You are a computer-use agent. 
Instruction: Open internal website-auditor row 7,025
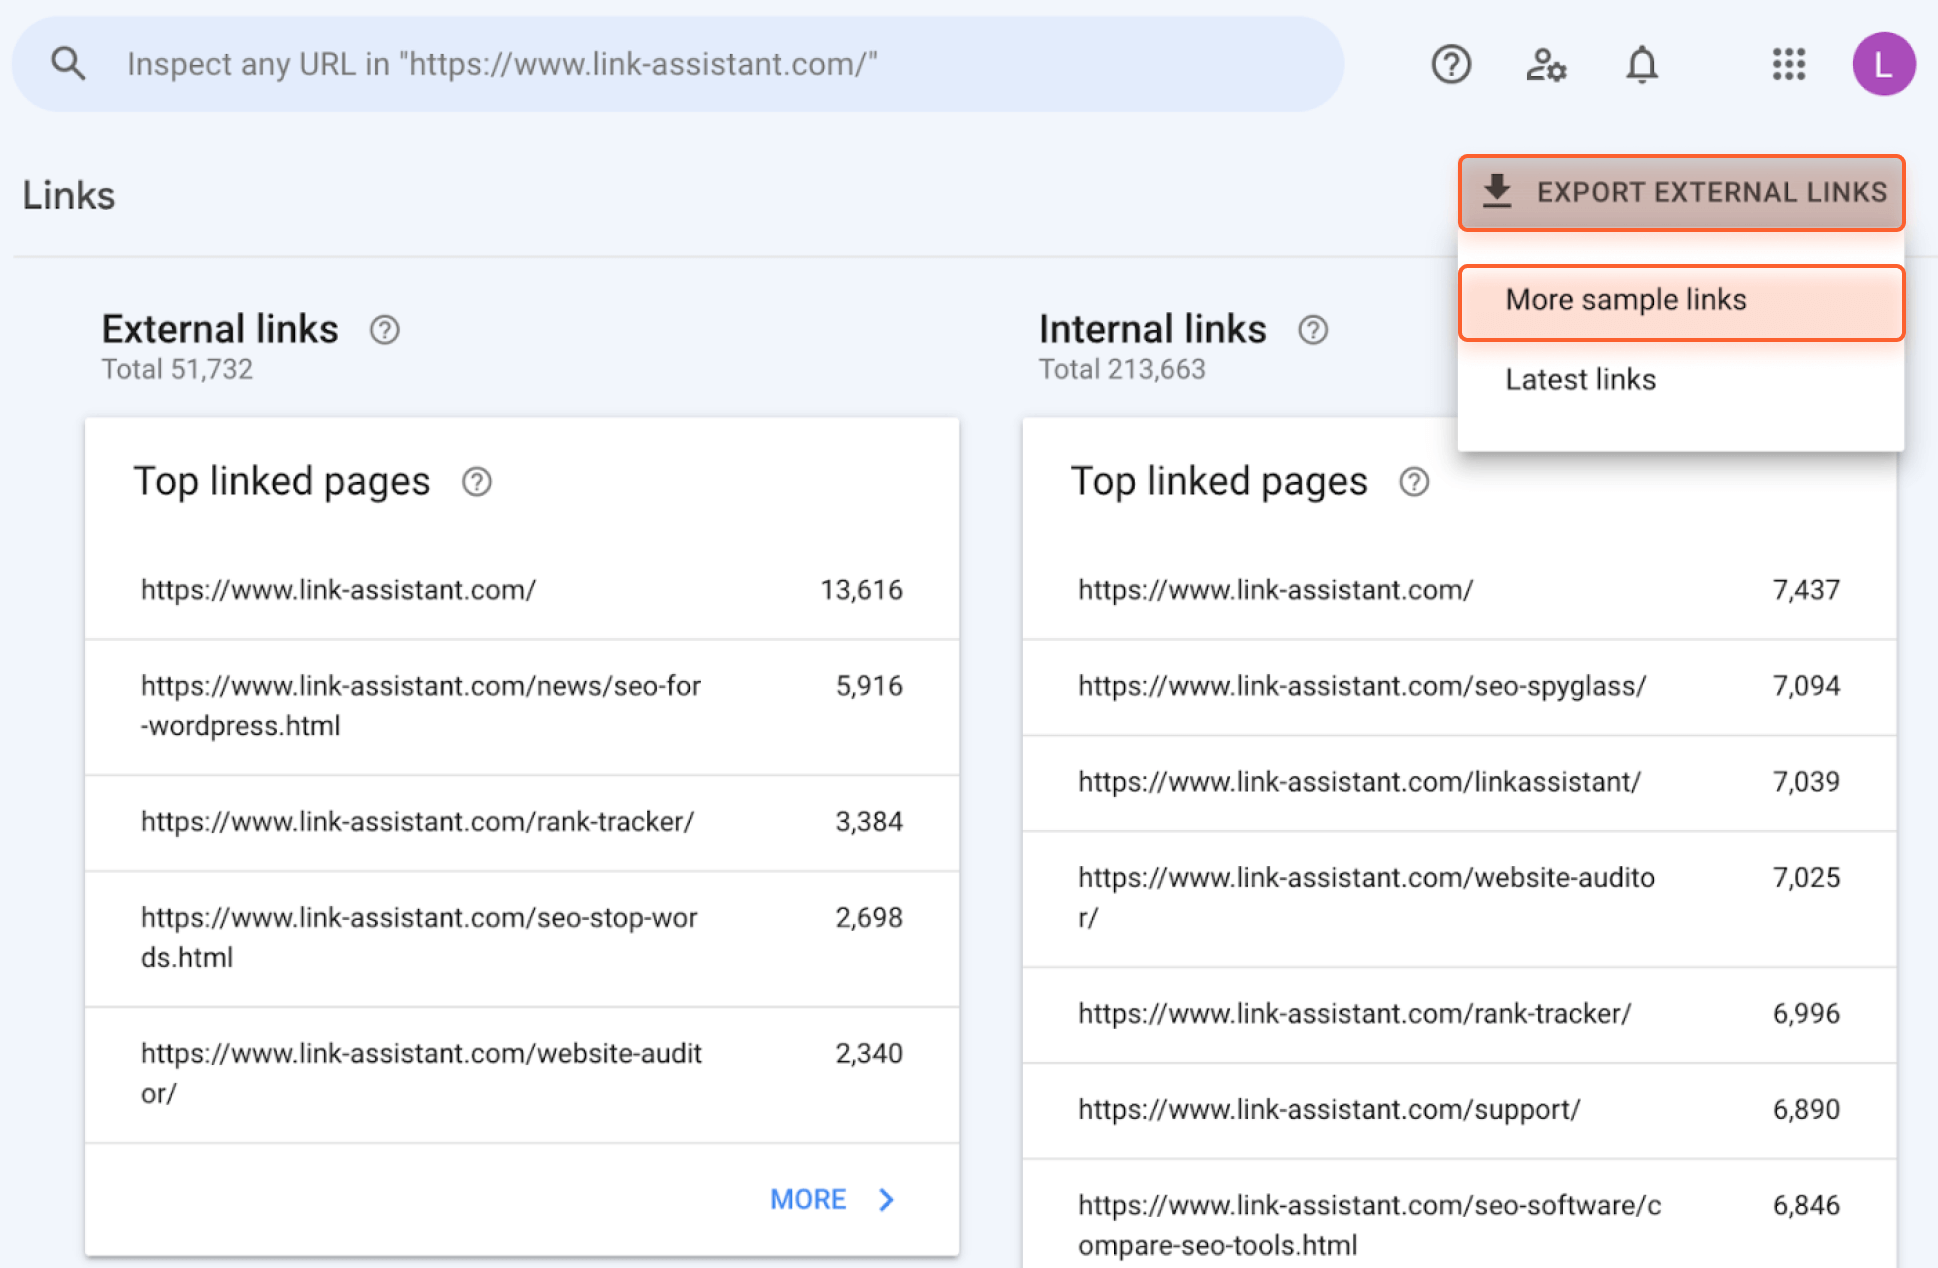[1459, 899]
